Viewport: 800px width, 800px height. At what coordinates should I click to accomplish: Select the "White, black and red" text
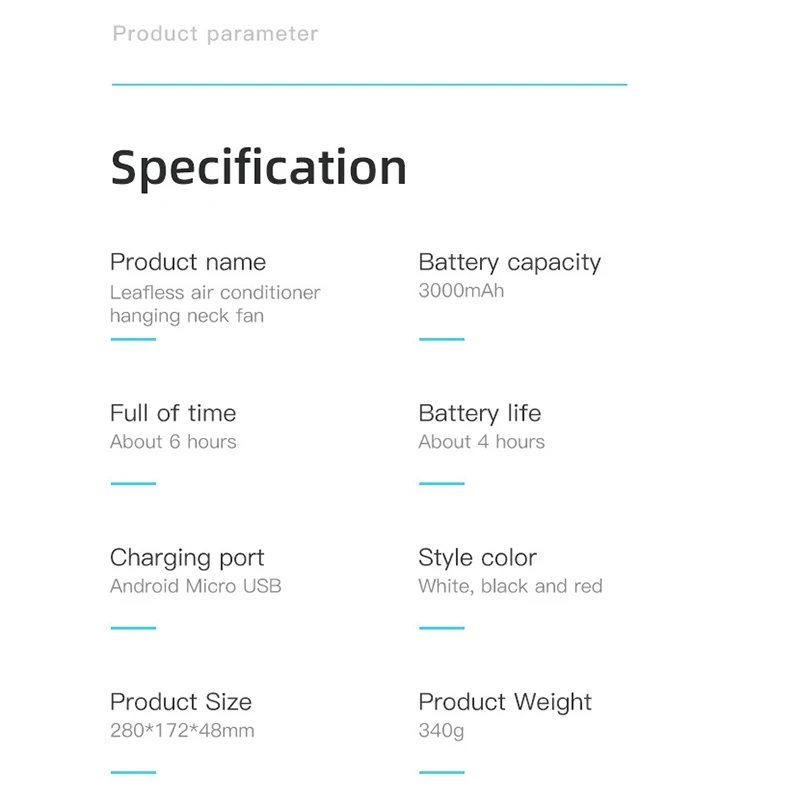coord(510,586)
